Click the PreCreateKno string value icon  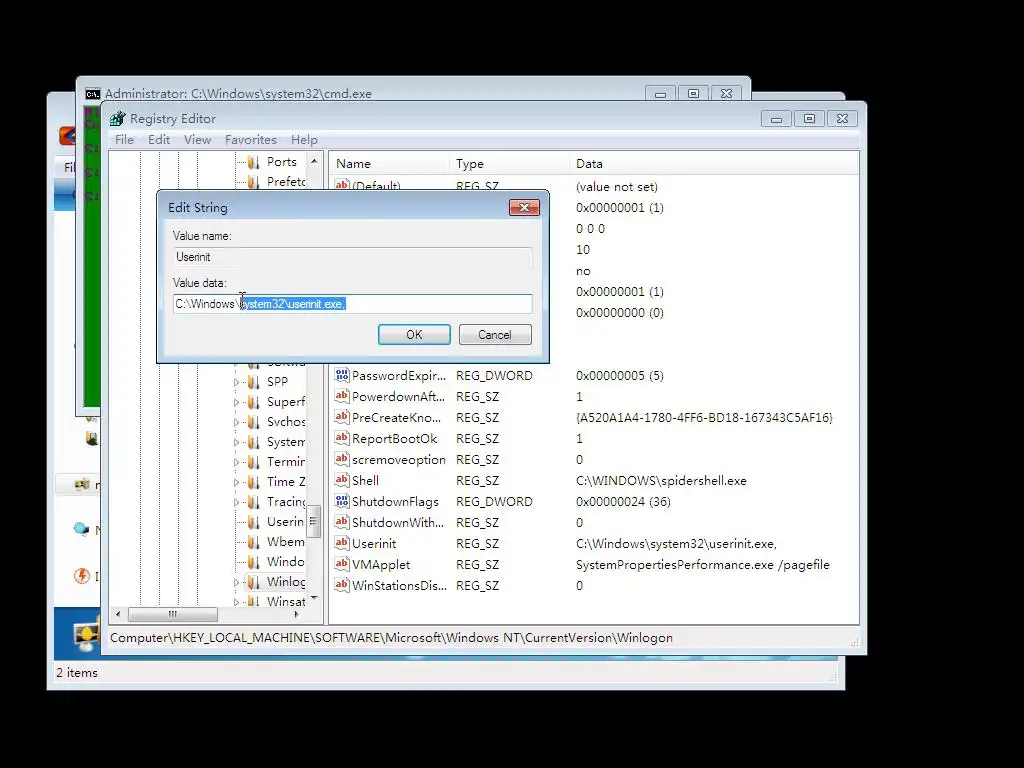342,417
